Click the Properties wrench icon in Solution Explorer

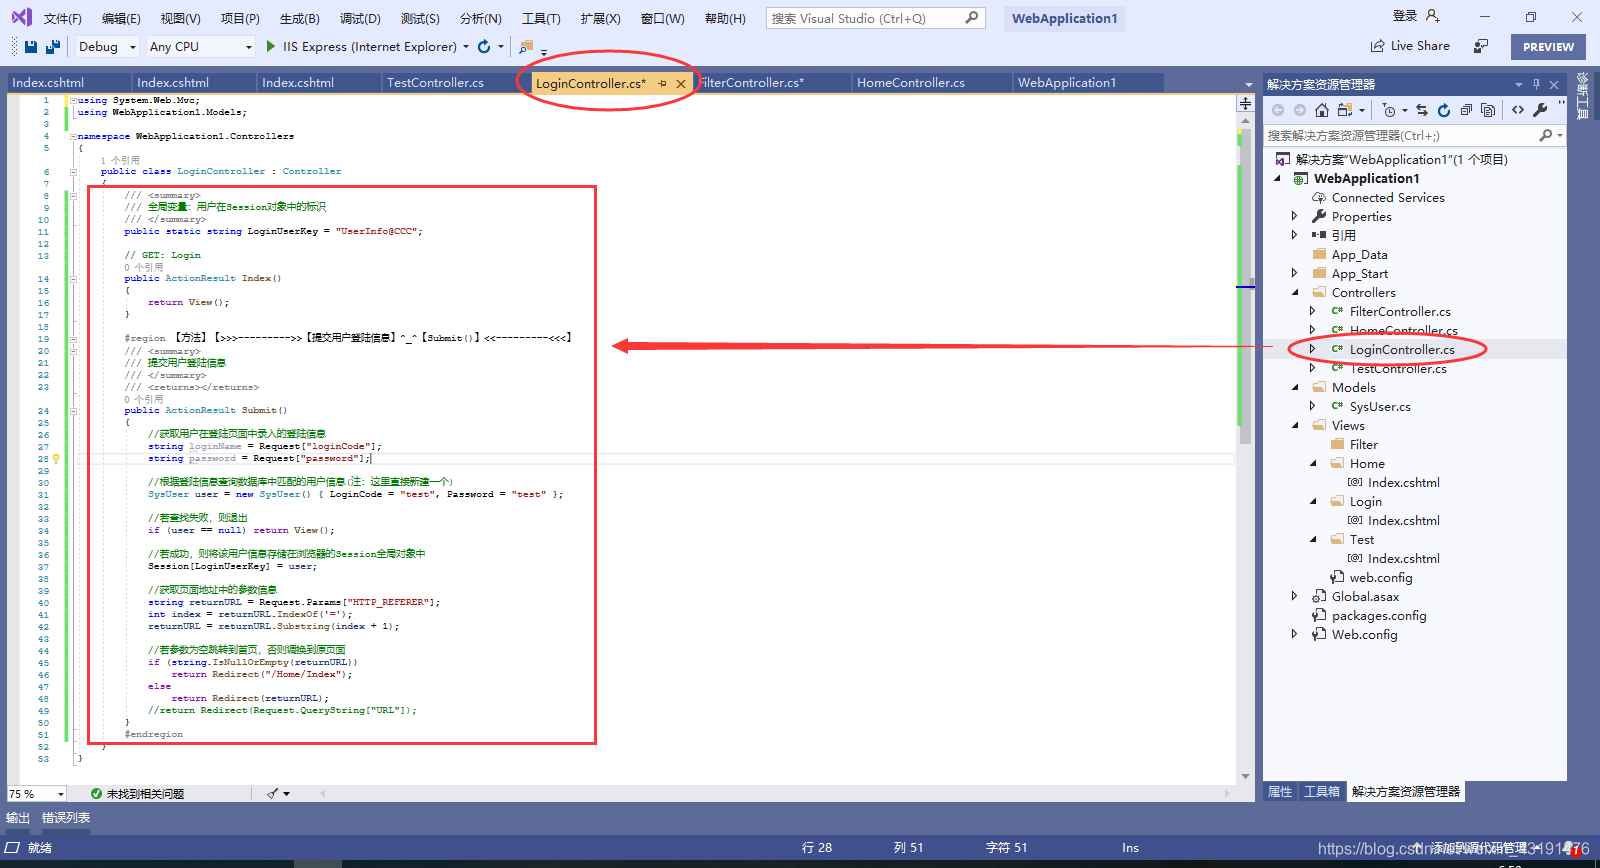point(1540,110)
